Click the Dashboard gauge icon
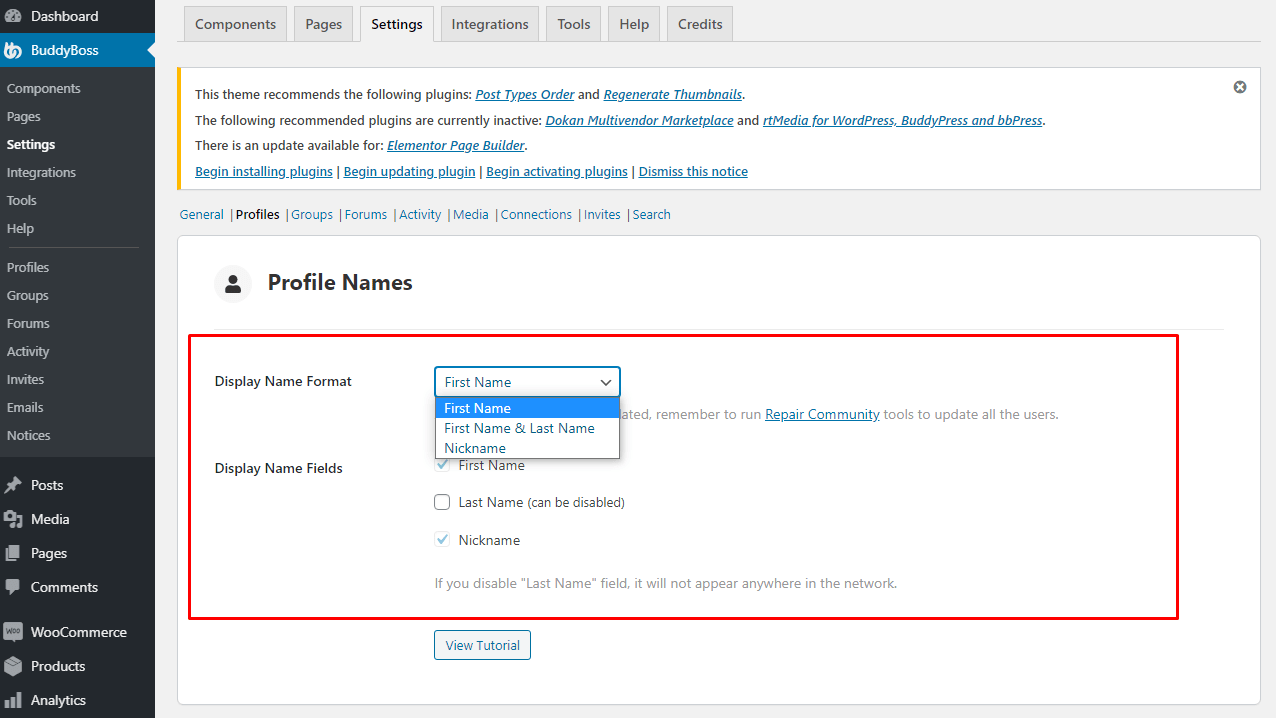 pyautogui.click(x=13, y=16)
